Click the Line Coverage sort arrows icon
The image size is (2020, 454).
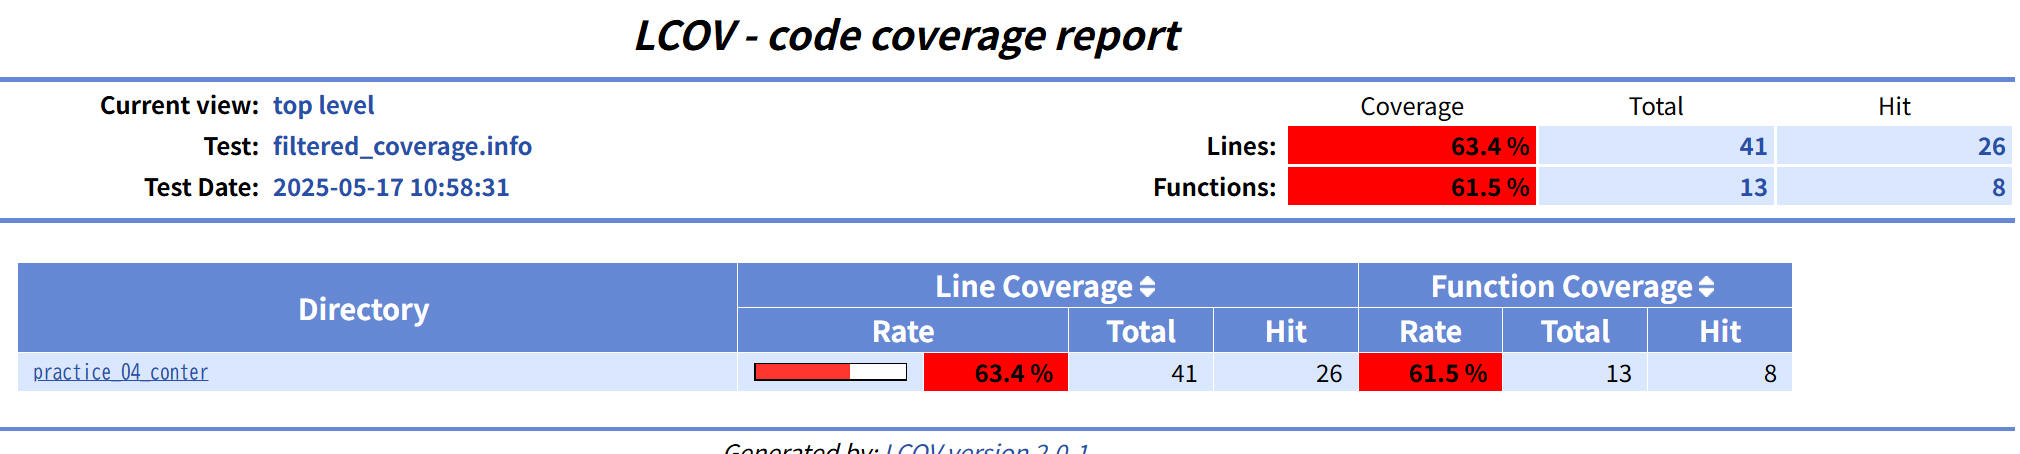pyautogui.click(x=1147, y=287)
